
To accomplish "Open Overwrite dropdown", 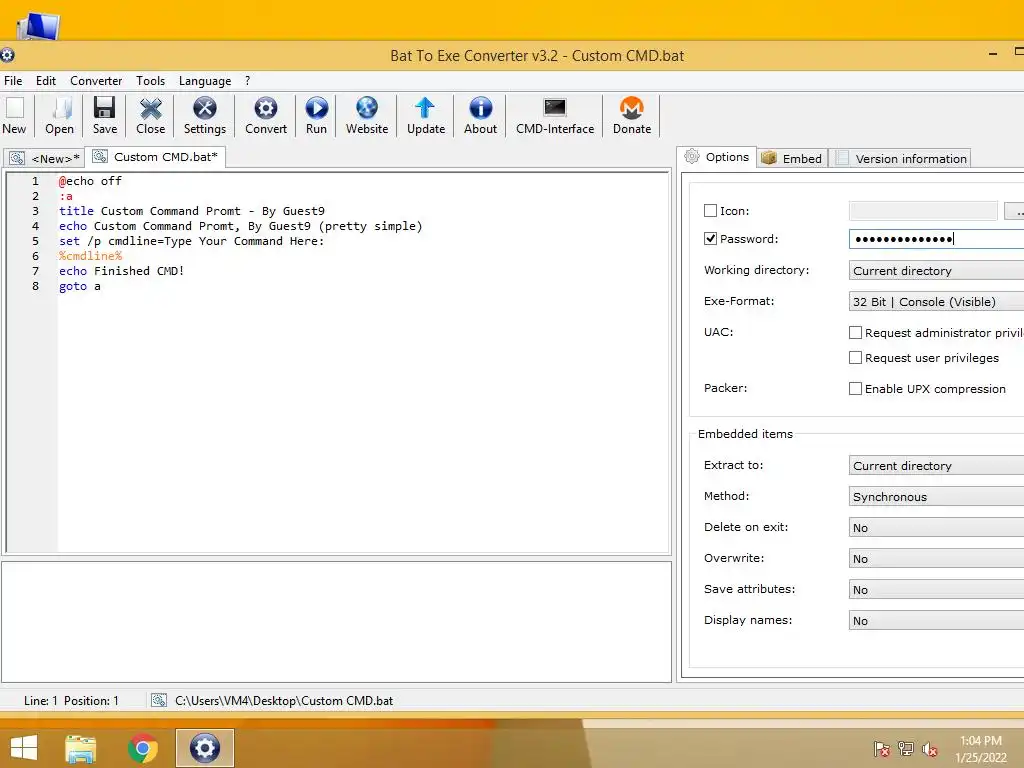I will [x=936, y=558].
